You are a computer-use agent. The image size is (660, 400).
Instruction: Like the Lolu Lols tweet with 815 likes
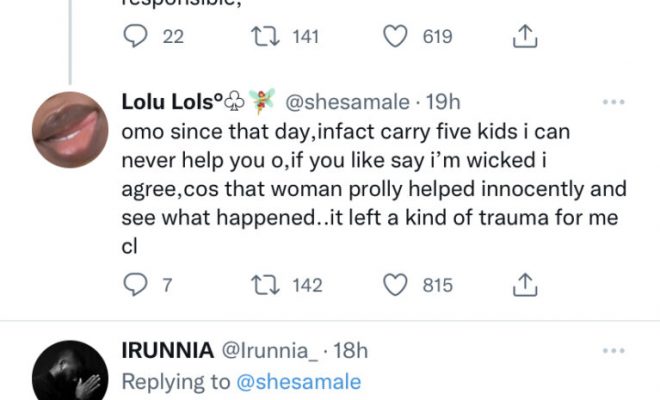tap(398, 285)
